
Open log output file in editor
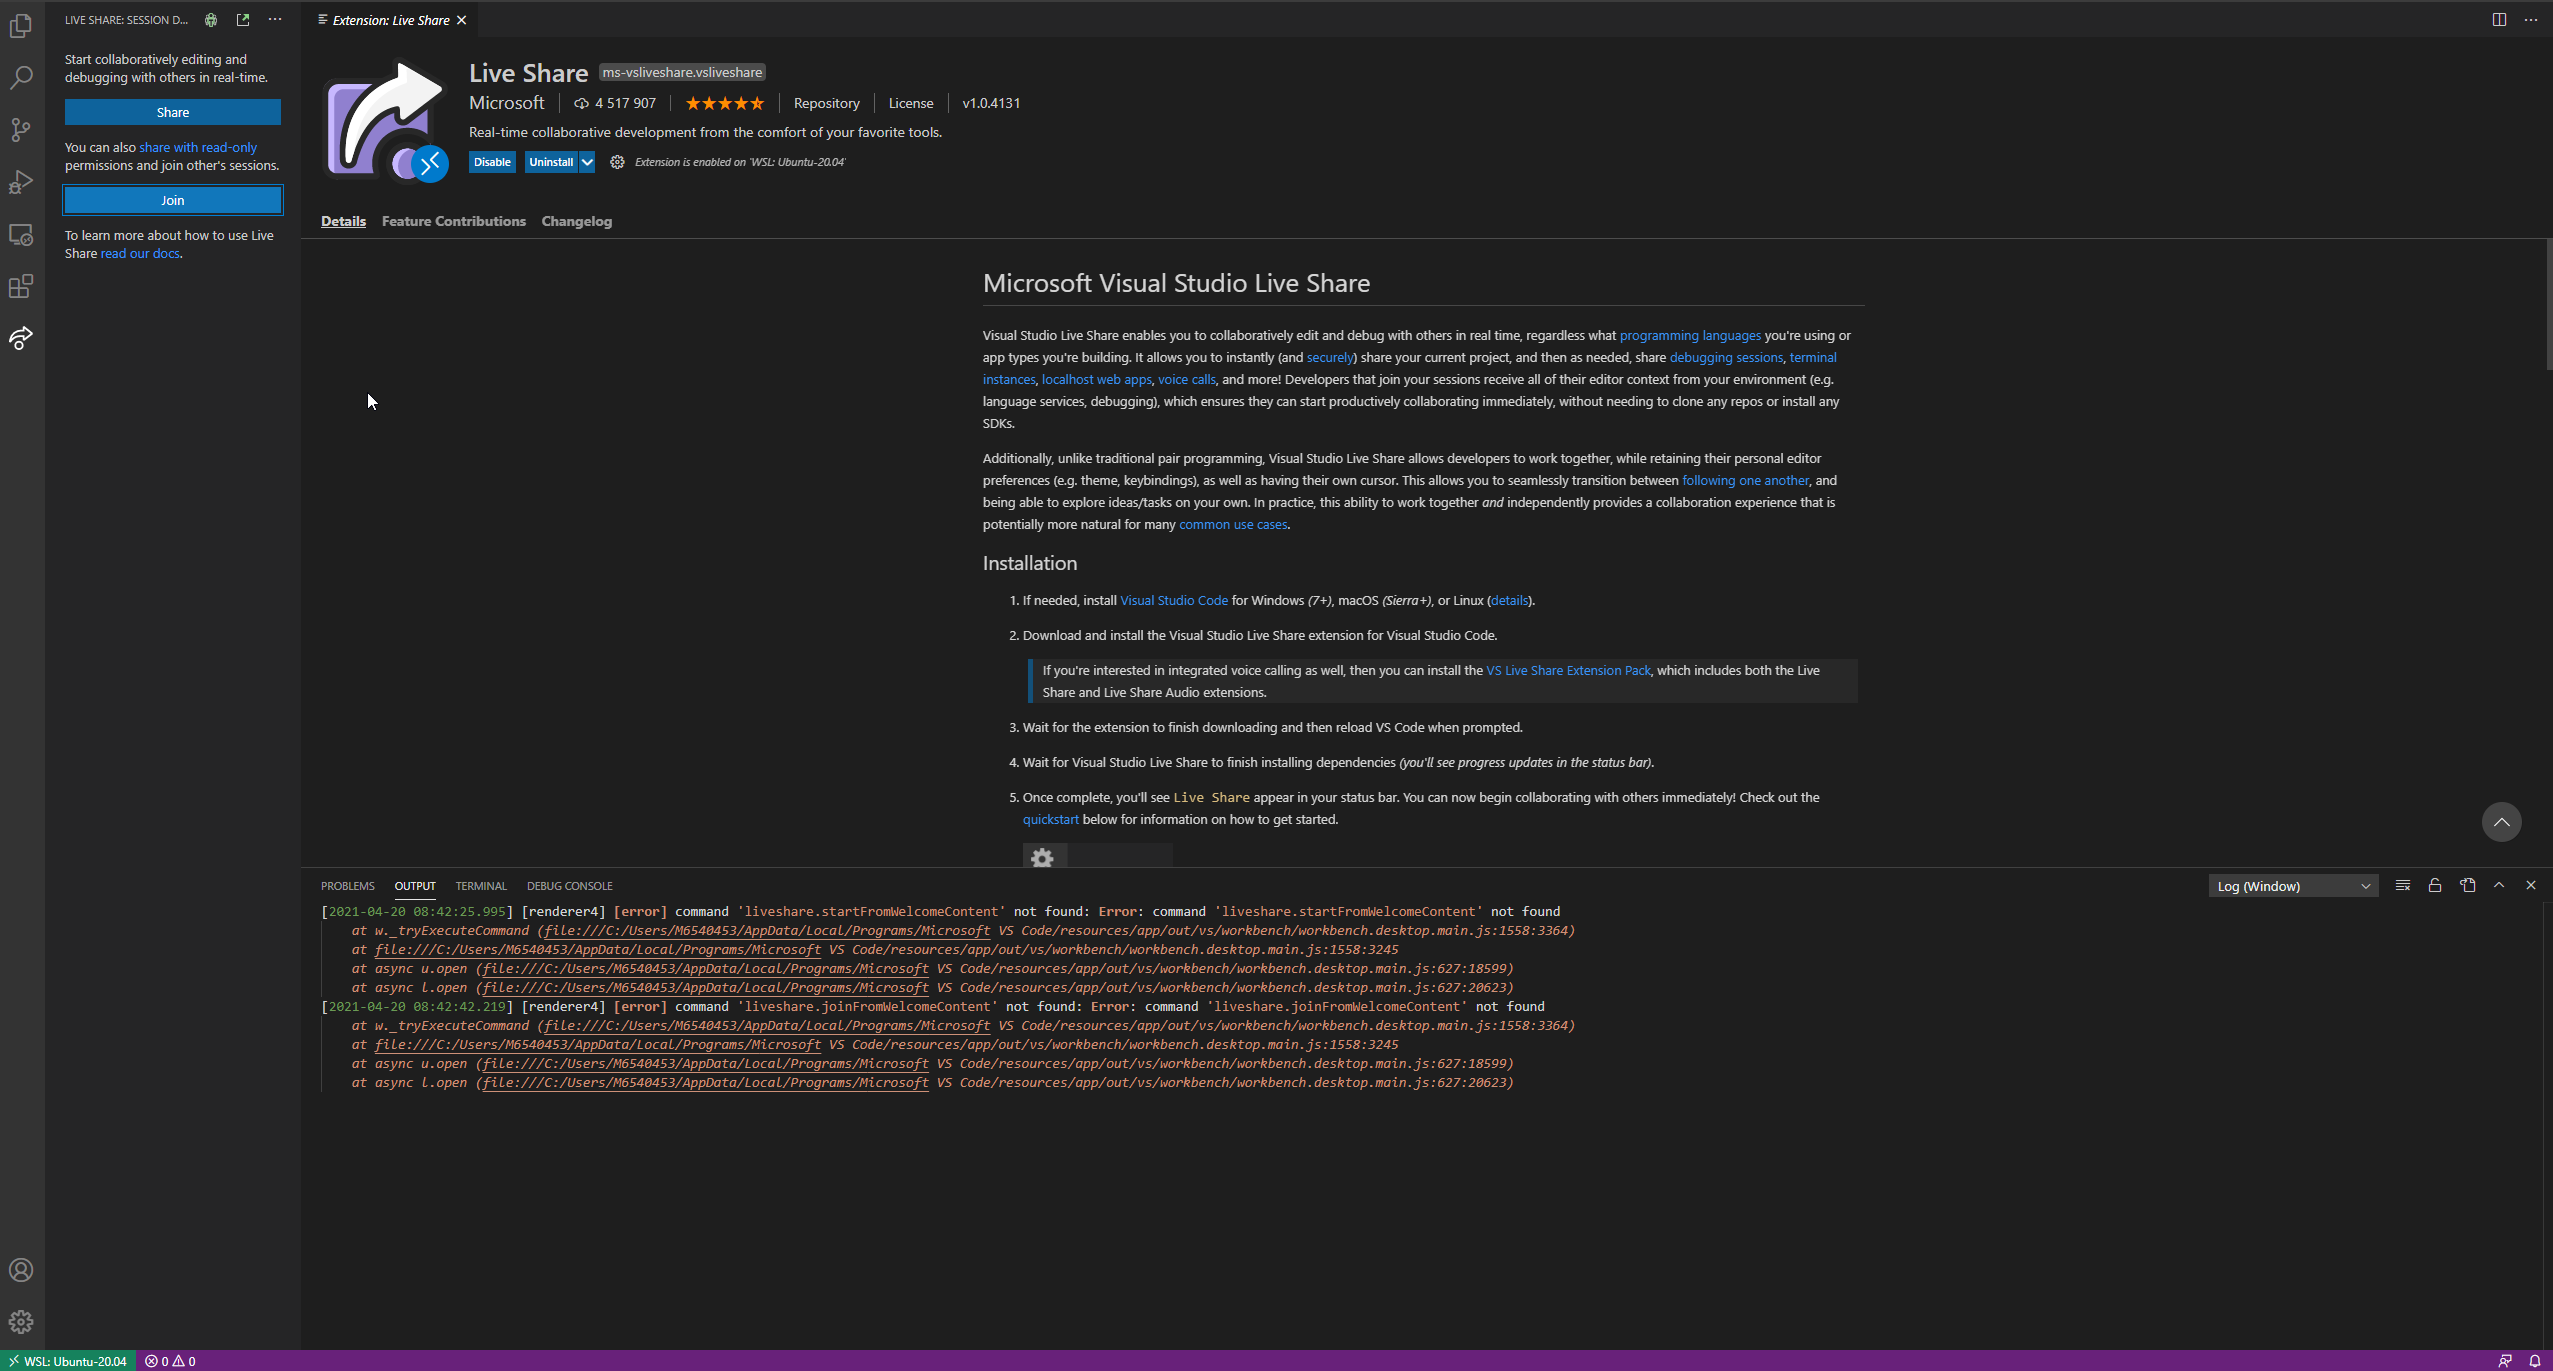2467,886
